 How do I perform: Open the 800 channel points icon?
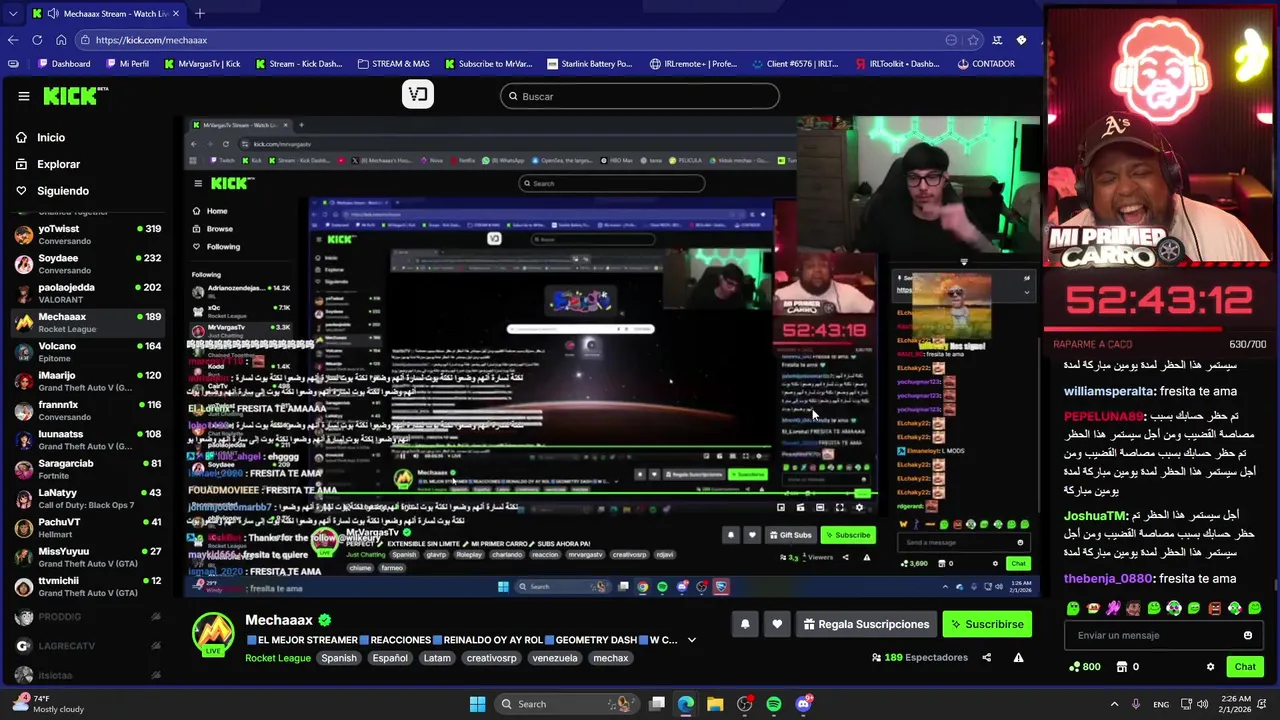point(1084,667)
